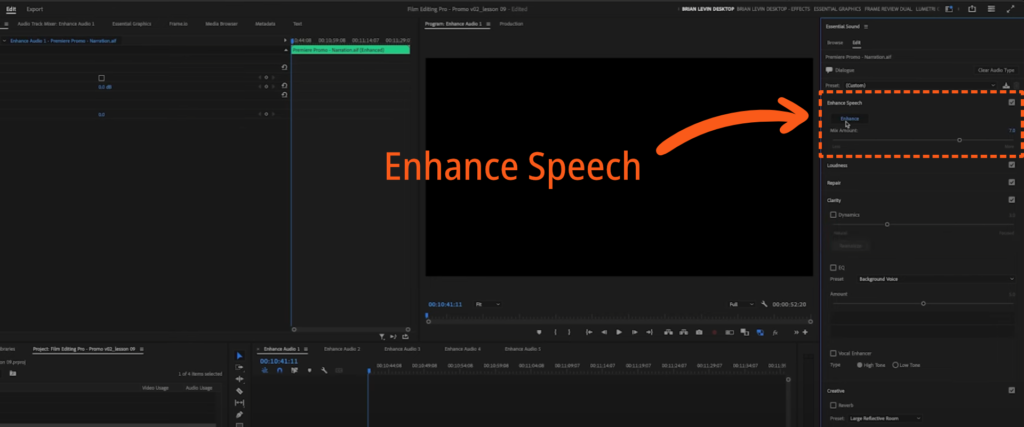1024x427 pixels.
Task: Mark Out point in Program monitor
Action: coord(569,332)
